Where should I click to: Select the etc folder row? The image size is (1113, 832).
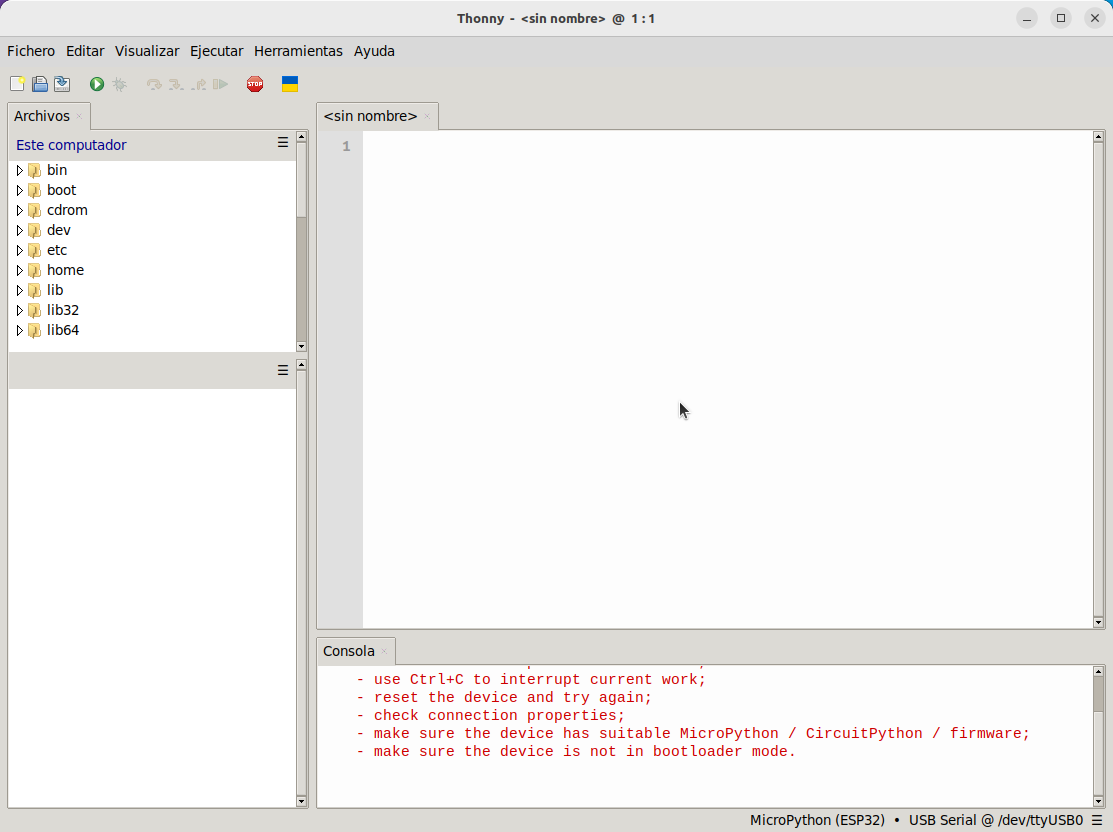(x=152, y=250)
